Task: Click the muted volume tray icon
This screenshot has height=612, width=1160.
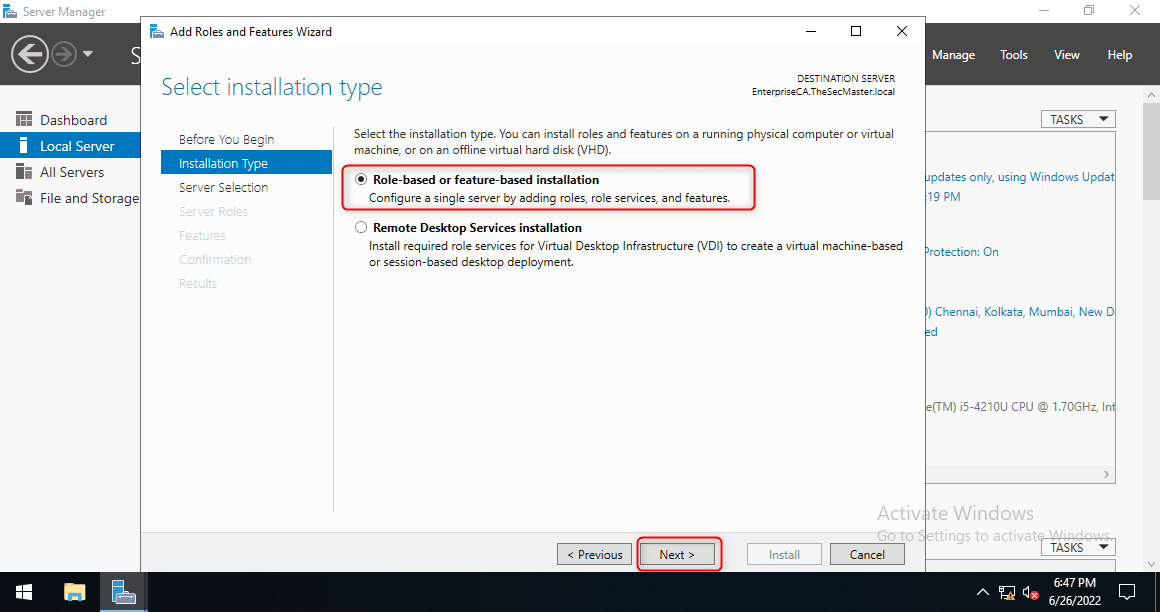Action: [x=1031, y=593]
